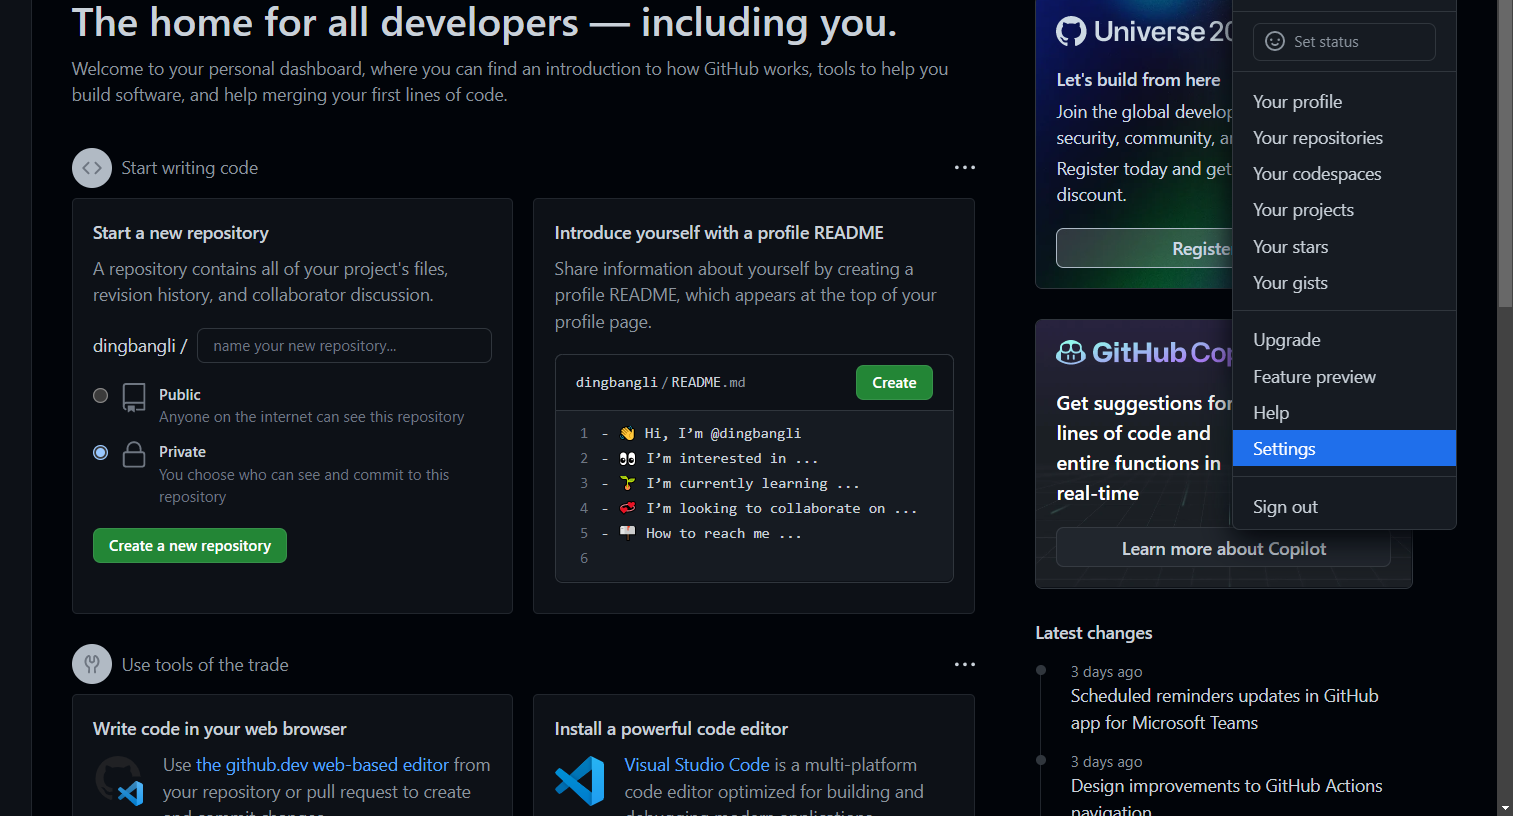1513x816 pixels.
Task: Click the private repository lock icon
Action: point(134,454)
